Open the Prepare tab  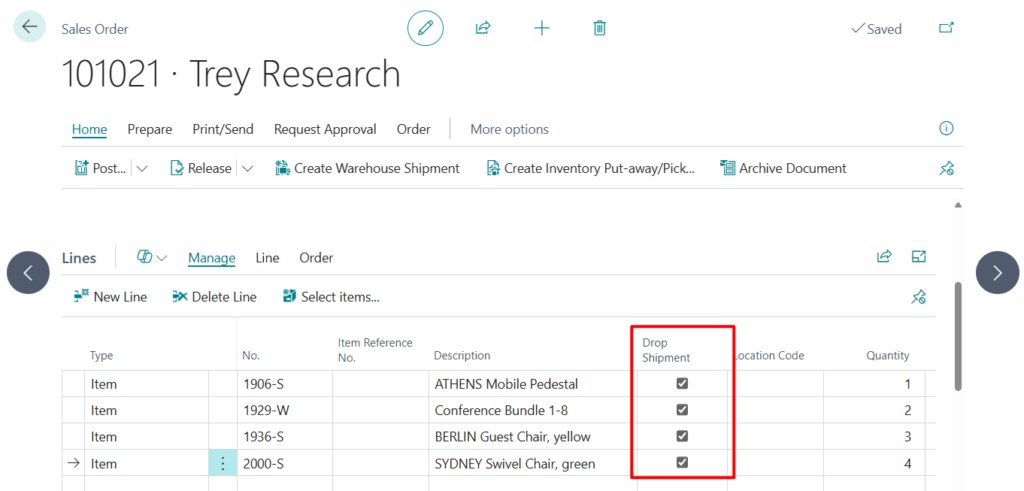pyautogui.click(x=150, y=129)
